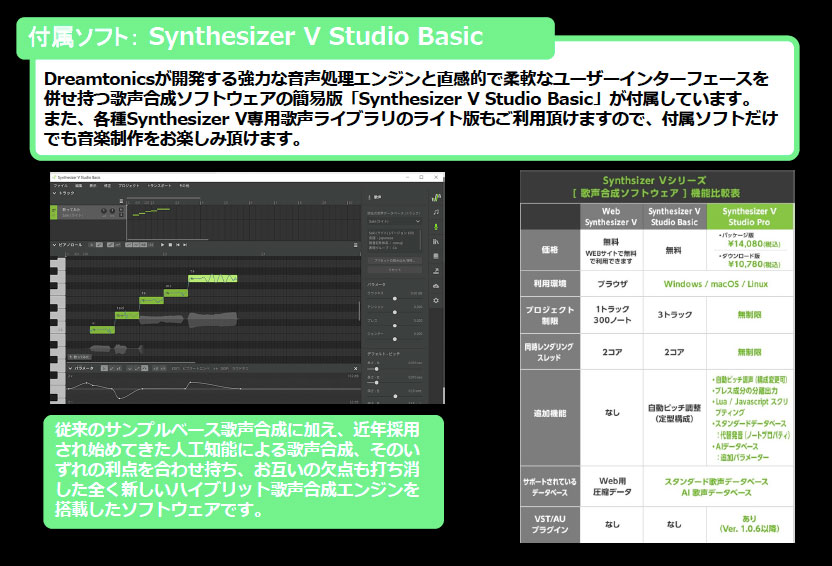The image size is (832, 566).
Task: Click the track name in the track header
Action: tap(71, 210)
